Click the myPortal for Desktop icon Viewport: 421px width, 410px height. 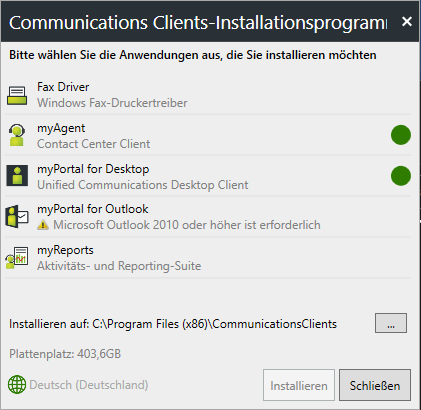(x=17, y=176)
